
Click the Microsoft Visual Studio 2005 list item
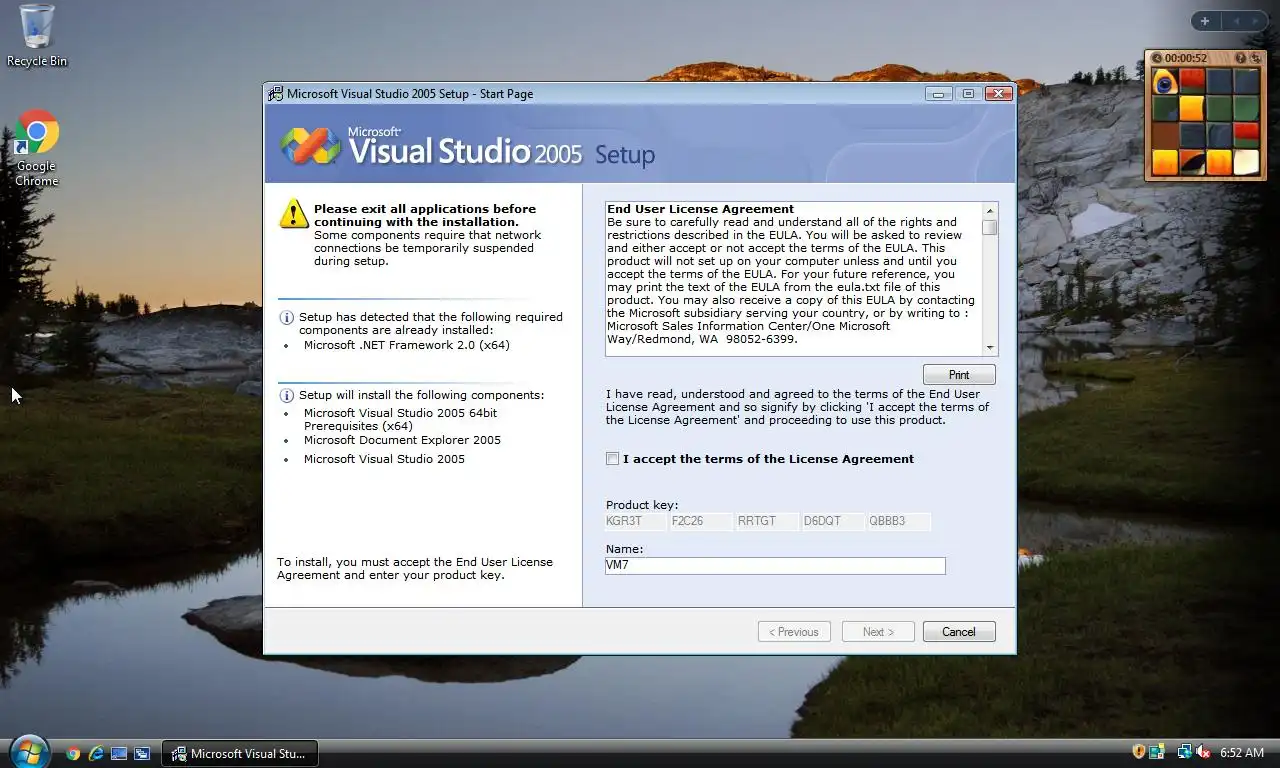click(x=384, y=459)
